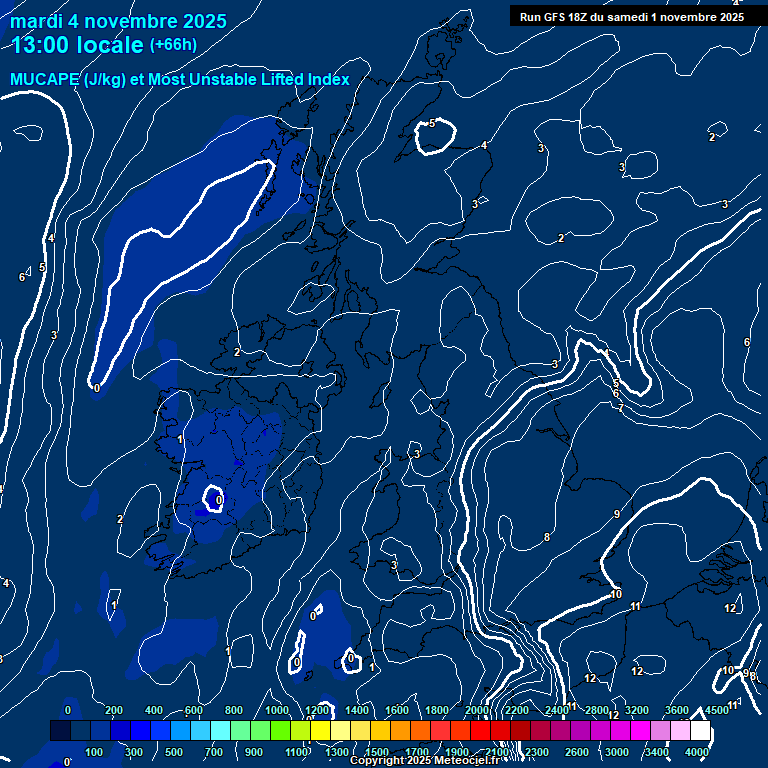Click the legend swatch between 0 and 100
Image resolution: width=768 pixels, height=768 pixels.
coord(80,730)
